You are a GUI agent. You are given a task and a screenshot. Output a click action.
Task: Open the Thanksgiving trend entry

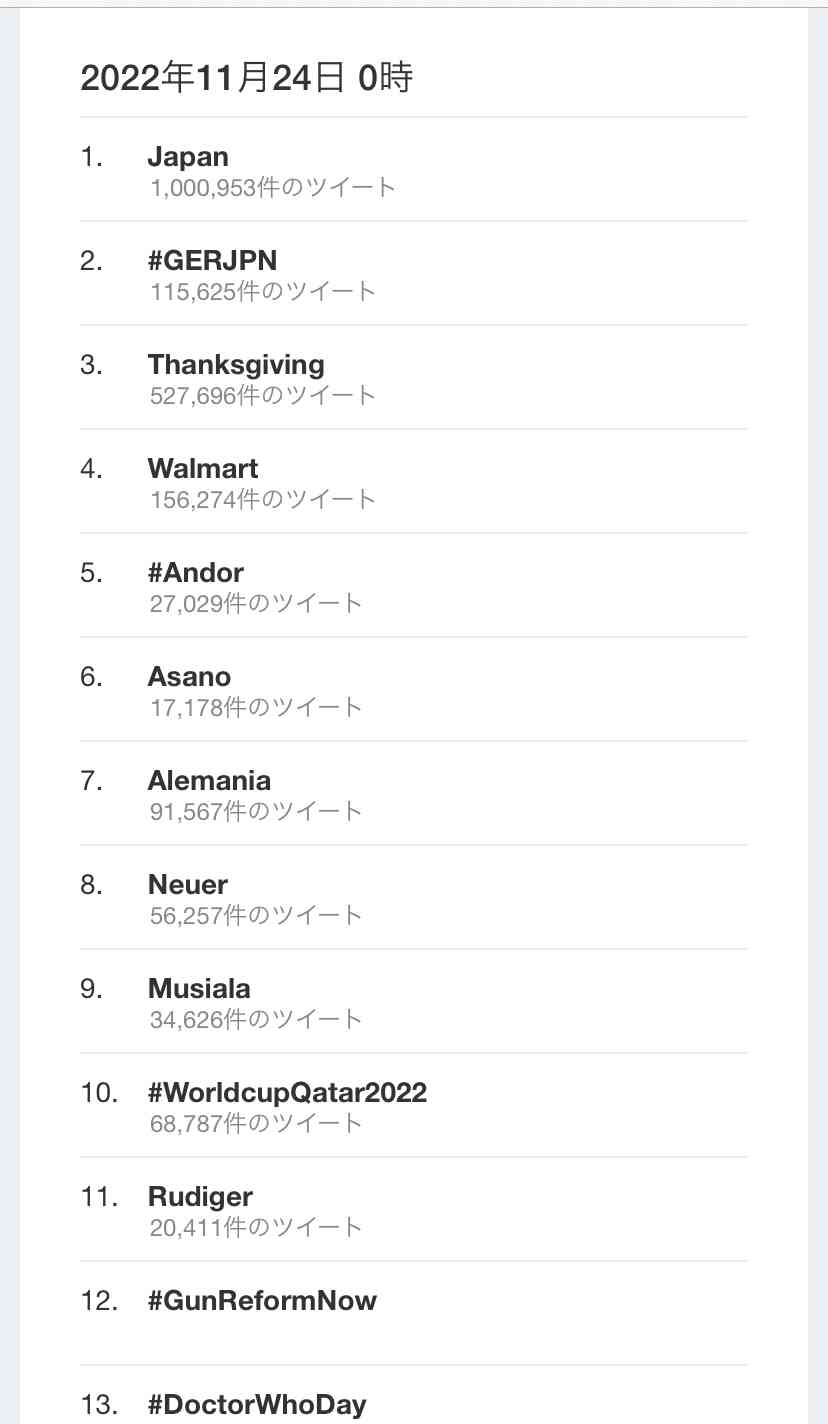[x=236, y=364]
